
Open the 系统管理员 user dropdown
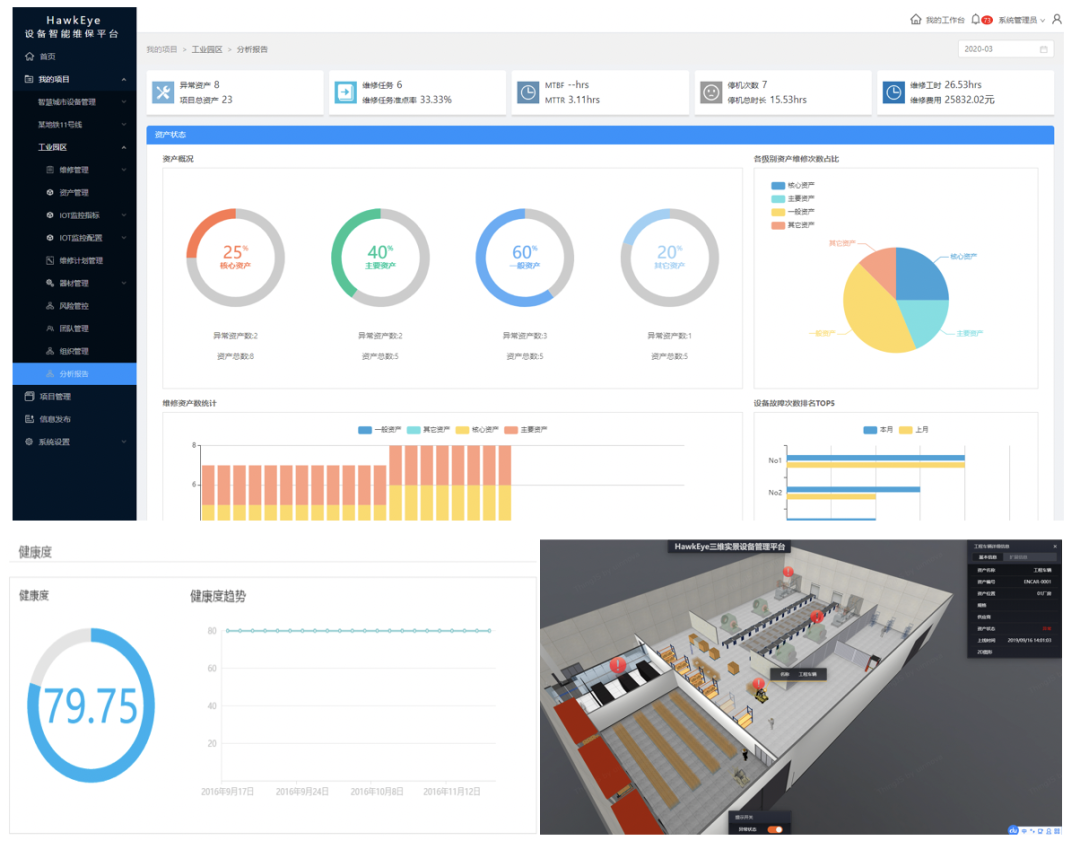click(1021, 20)
